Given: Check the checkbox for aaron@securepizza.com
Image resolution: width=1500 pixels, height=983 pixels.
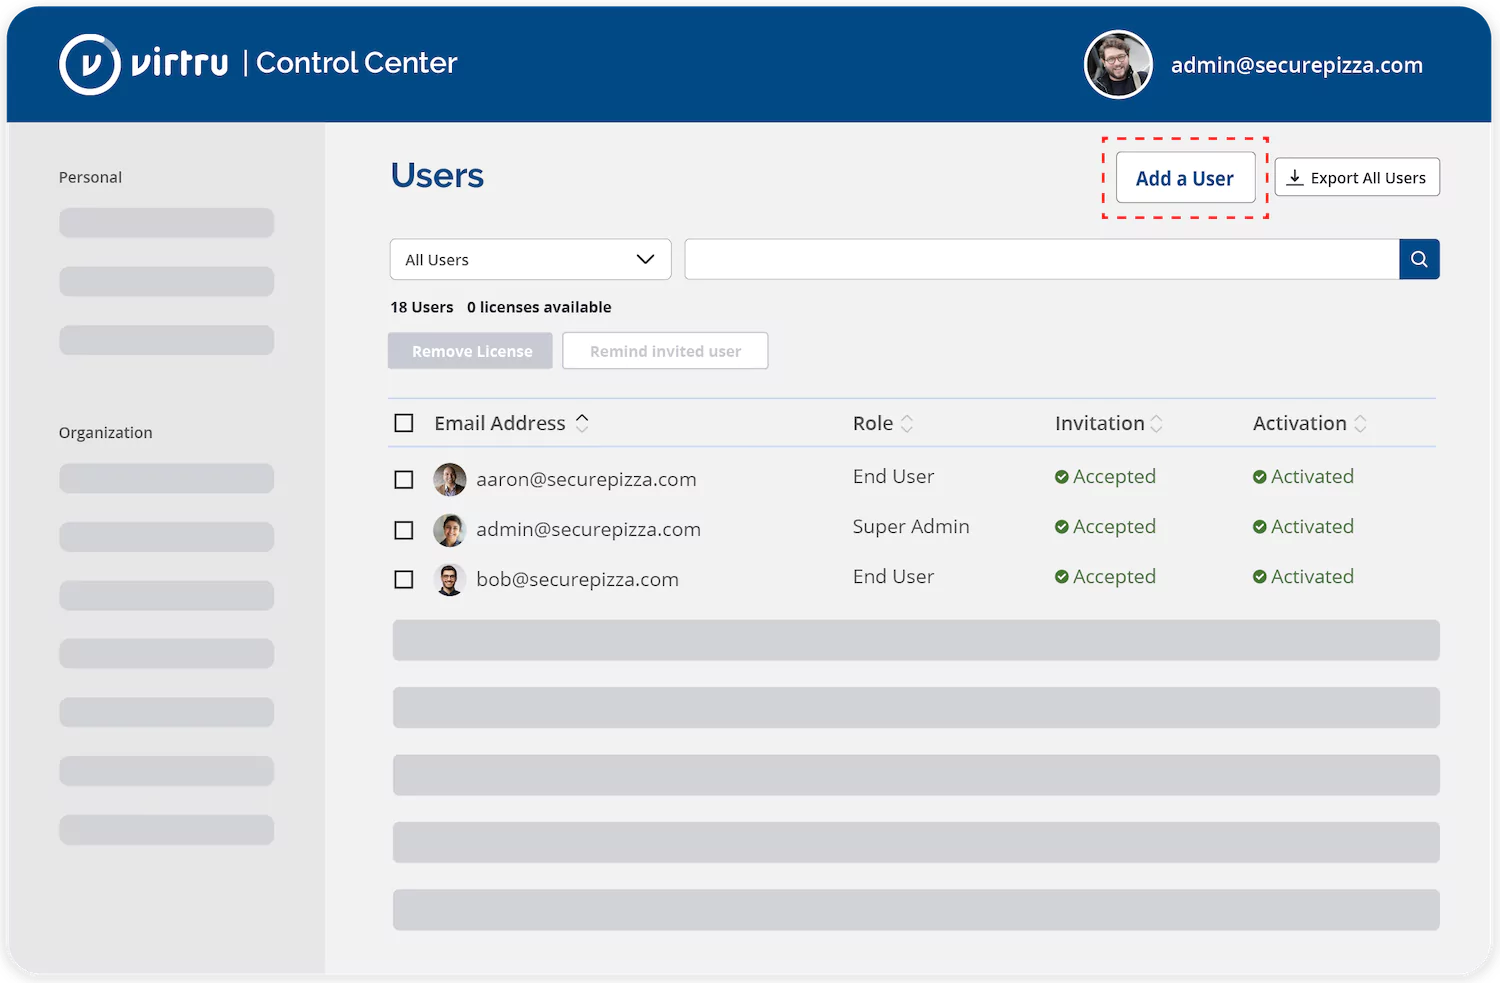Looking at the screenshot, I should click(404, 479).
